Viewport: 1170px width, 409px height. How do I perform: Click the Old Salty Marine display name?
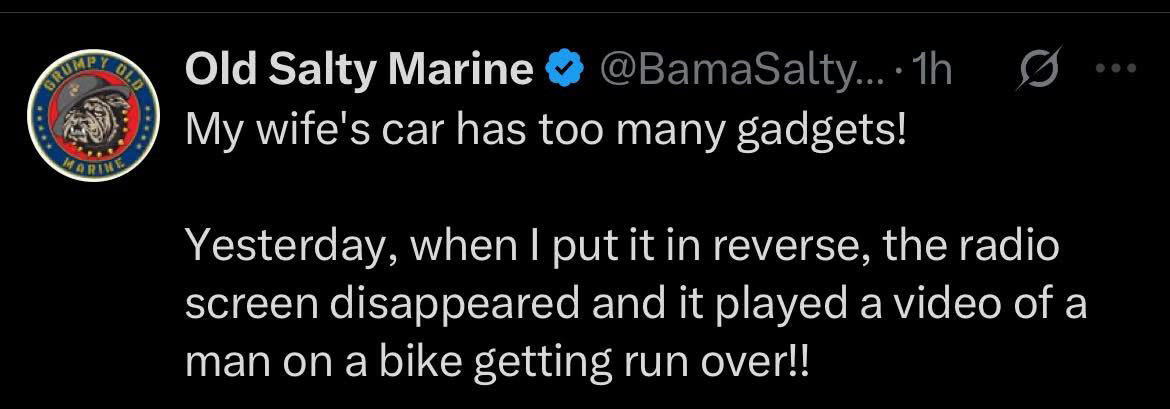360,70
